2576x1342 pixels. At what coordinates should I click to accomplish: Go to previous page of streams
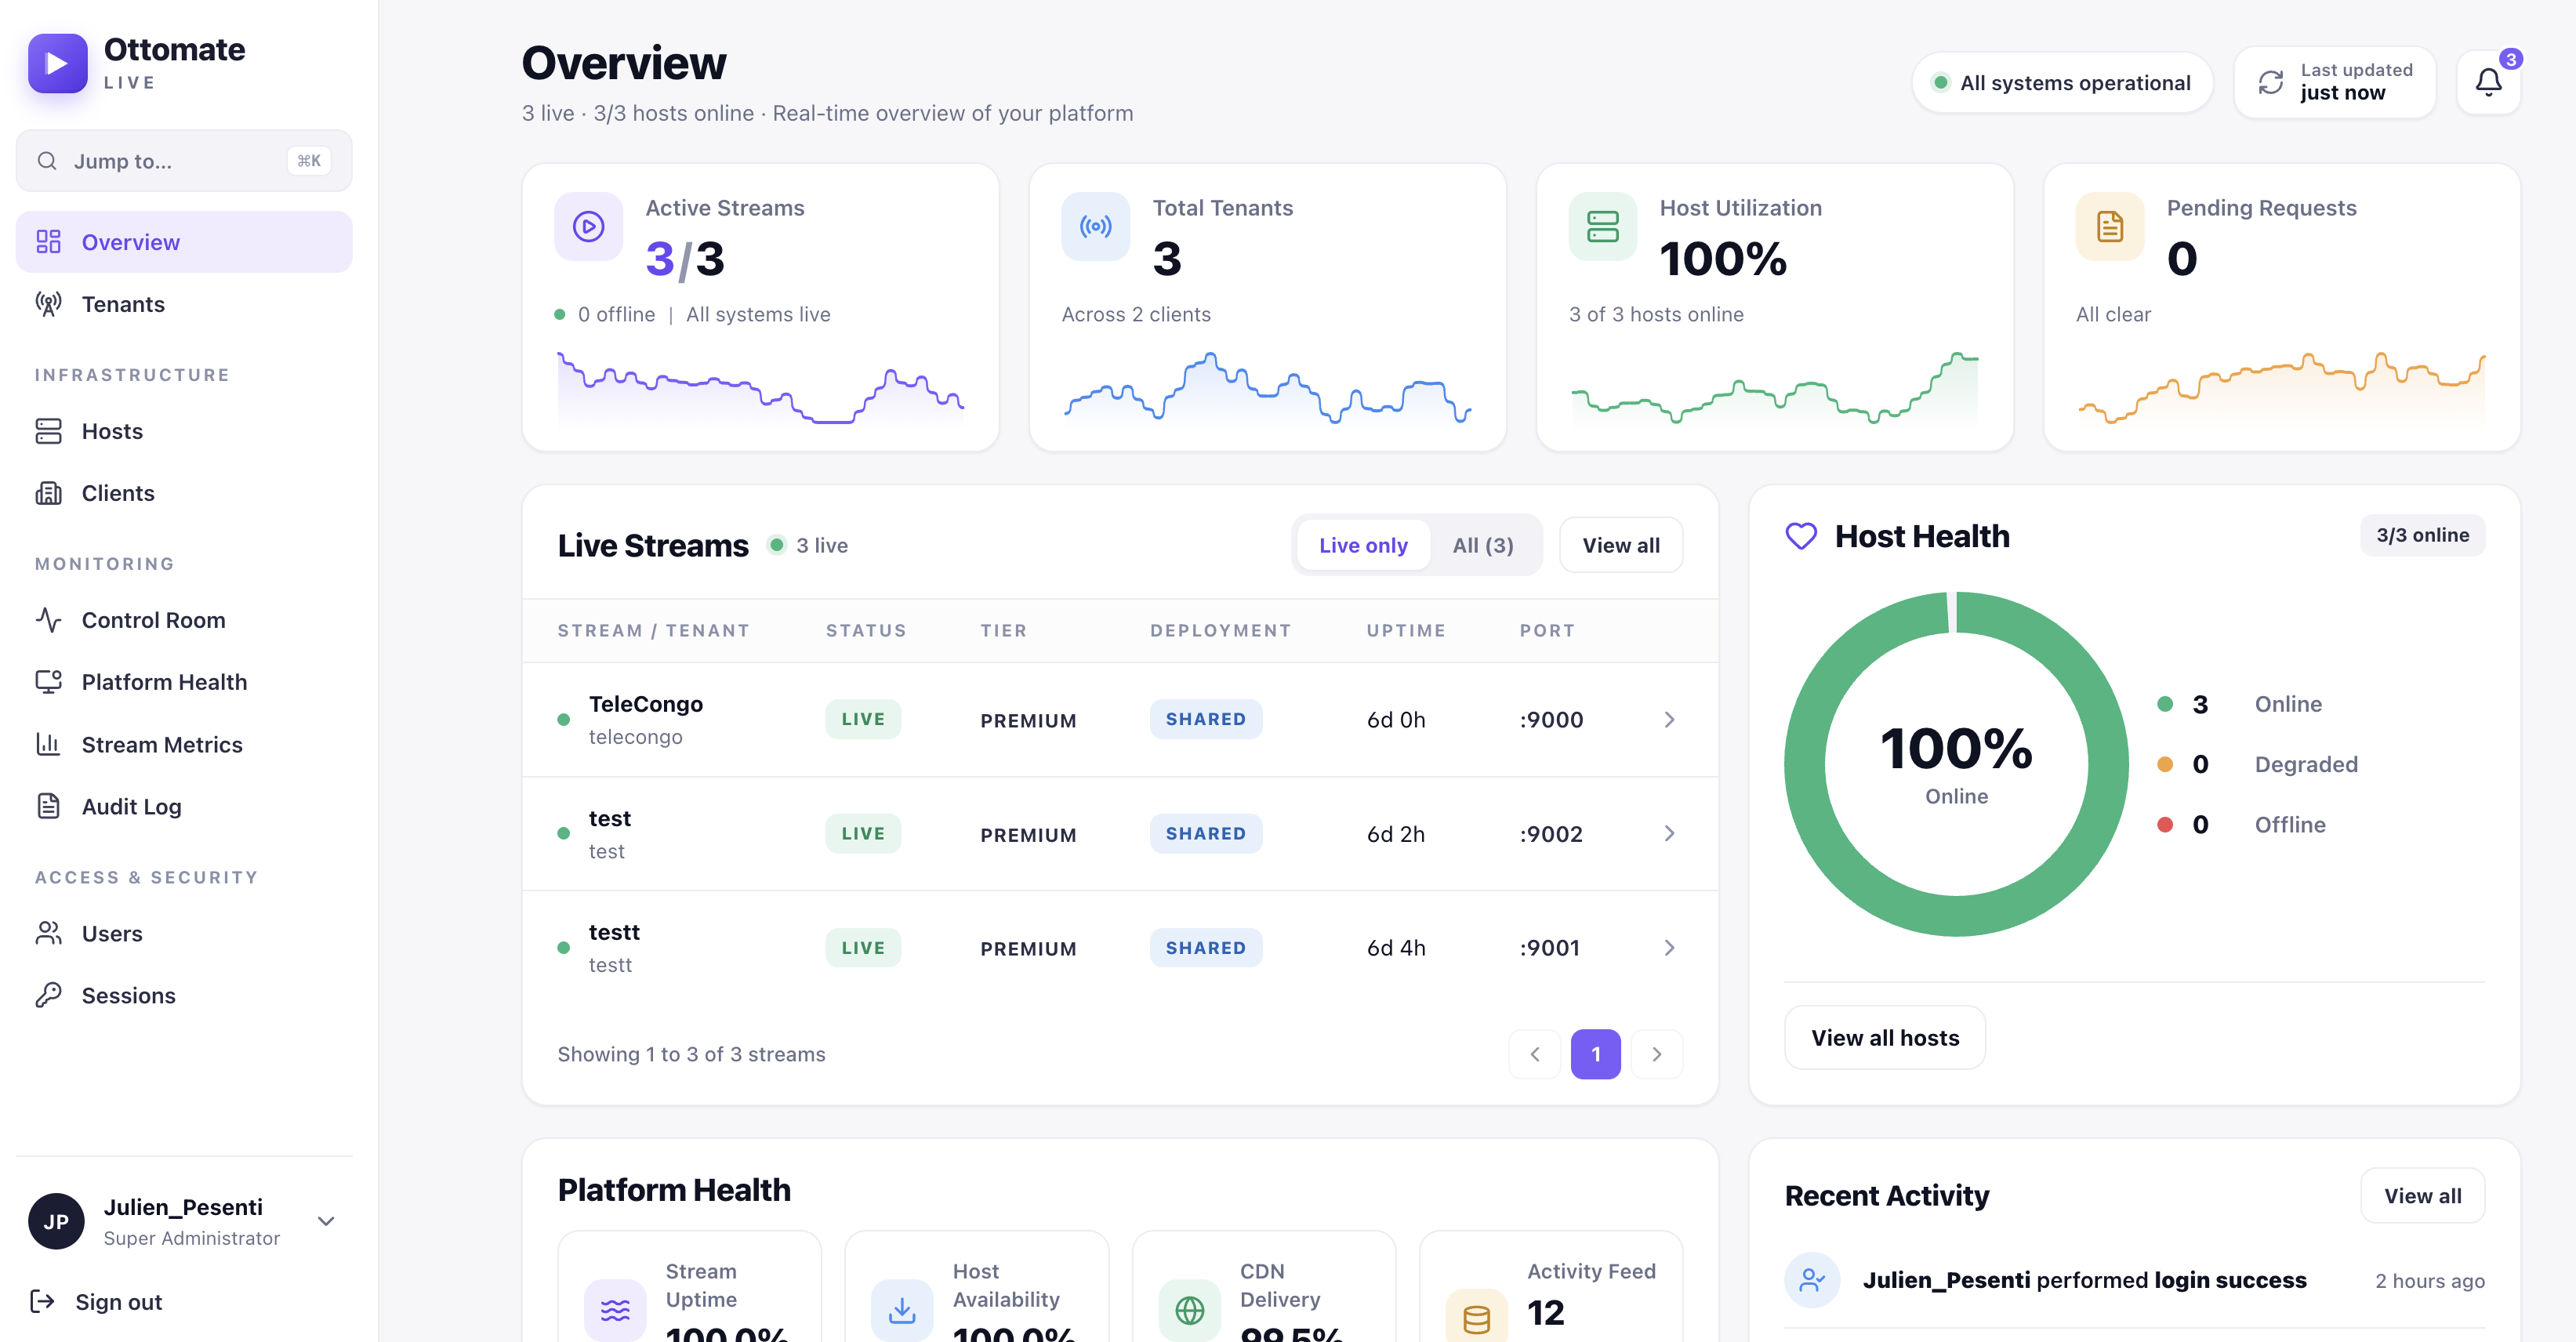(x=1535, y=1054)
